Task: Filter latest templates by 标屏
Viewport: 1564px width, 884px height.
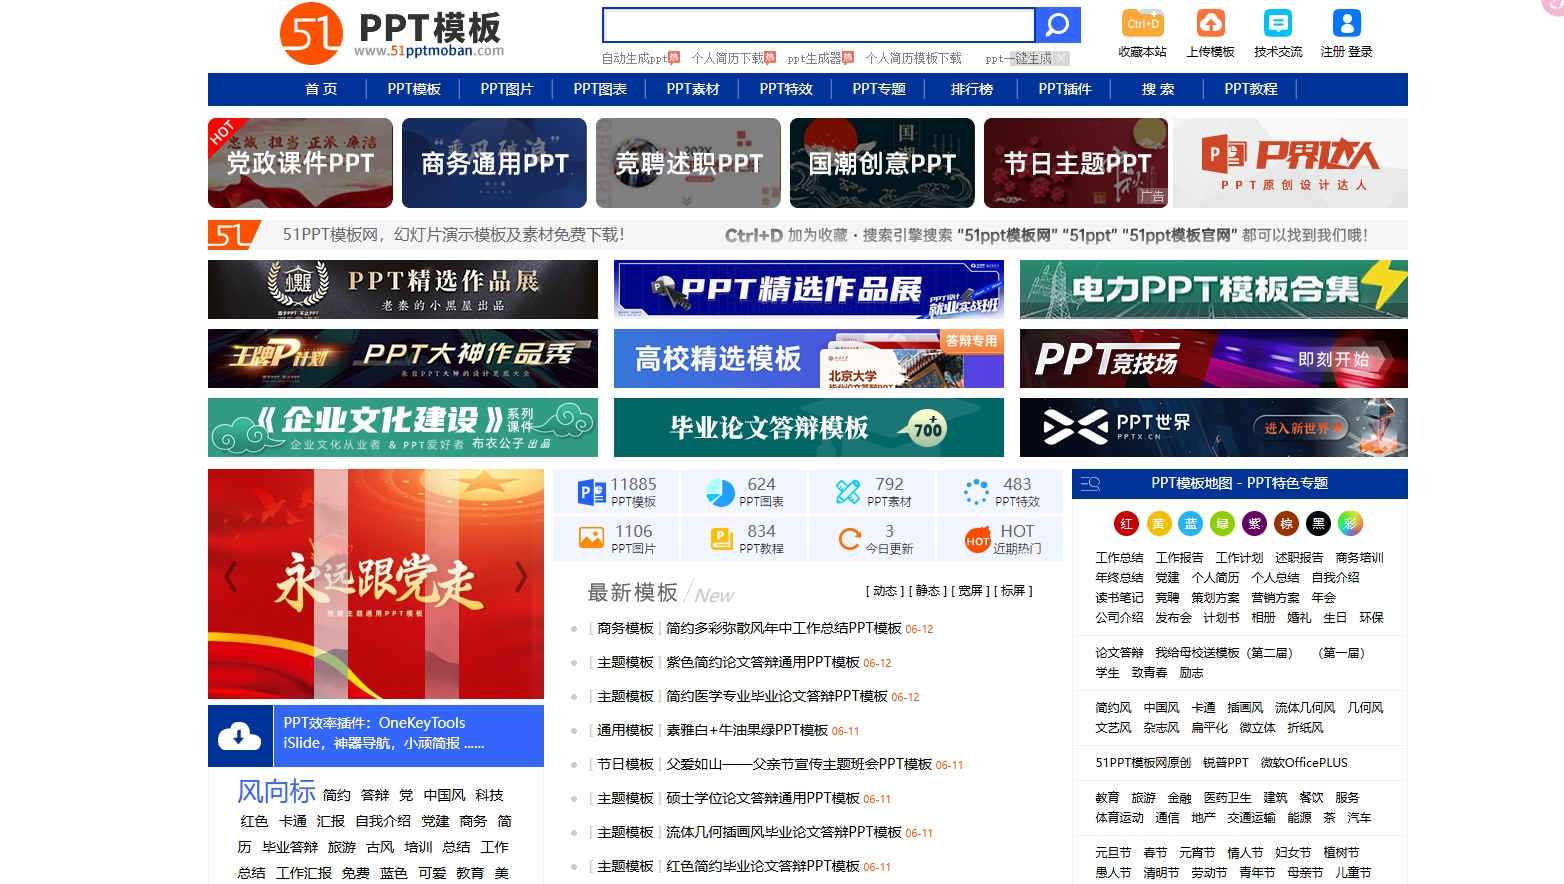Action: coord(1013,591)
